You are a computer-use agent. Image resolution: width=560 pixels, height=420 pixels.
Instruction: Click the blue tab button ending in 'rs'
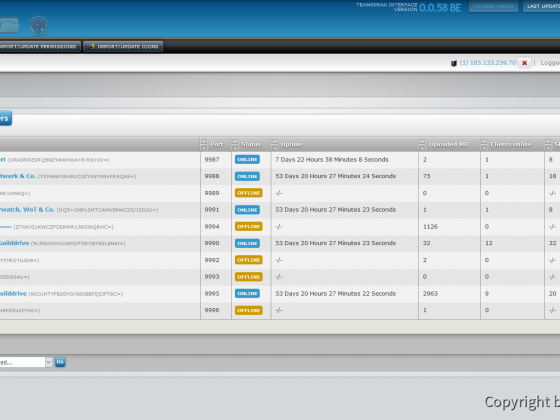[x=5, y=118]
